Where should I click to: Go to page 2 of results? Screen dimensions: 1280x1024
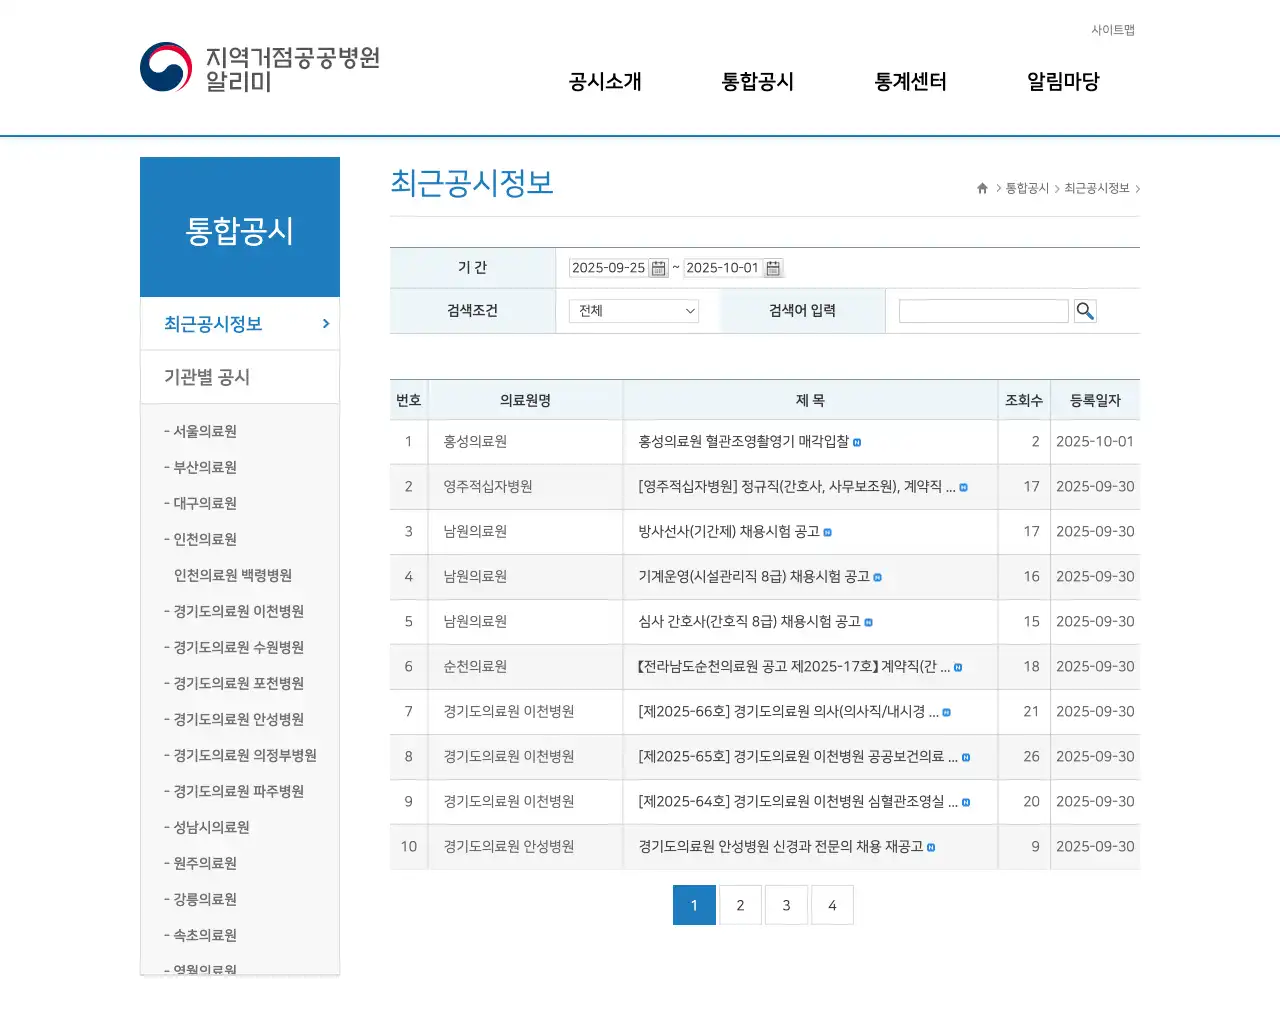point(740,905)
